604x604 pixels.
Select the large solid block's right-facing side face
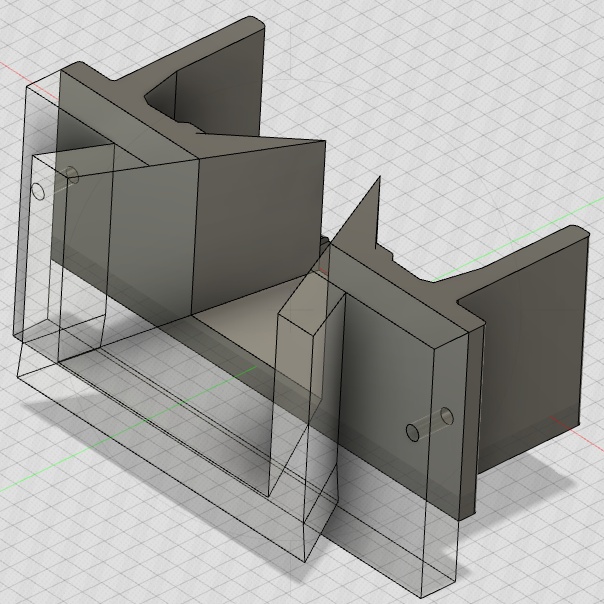click(258, 227)
